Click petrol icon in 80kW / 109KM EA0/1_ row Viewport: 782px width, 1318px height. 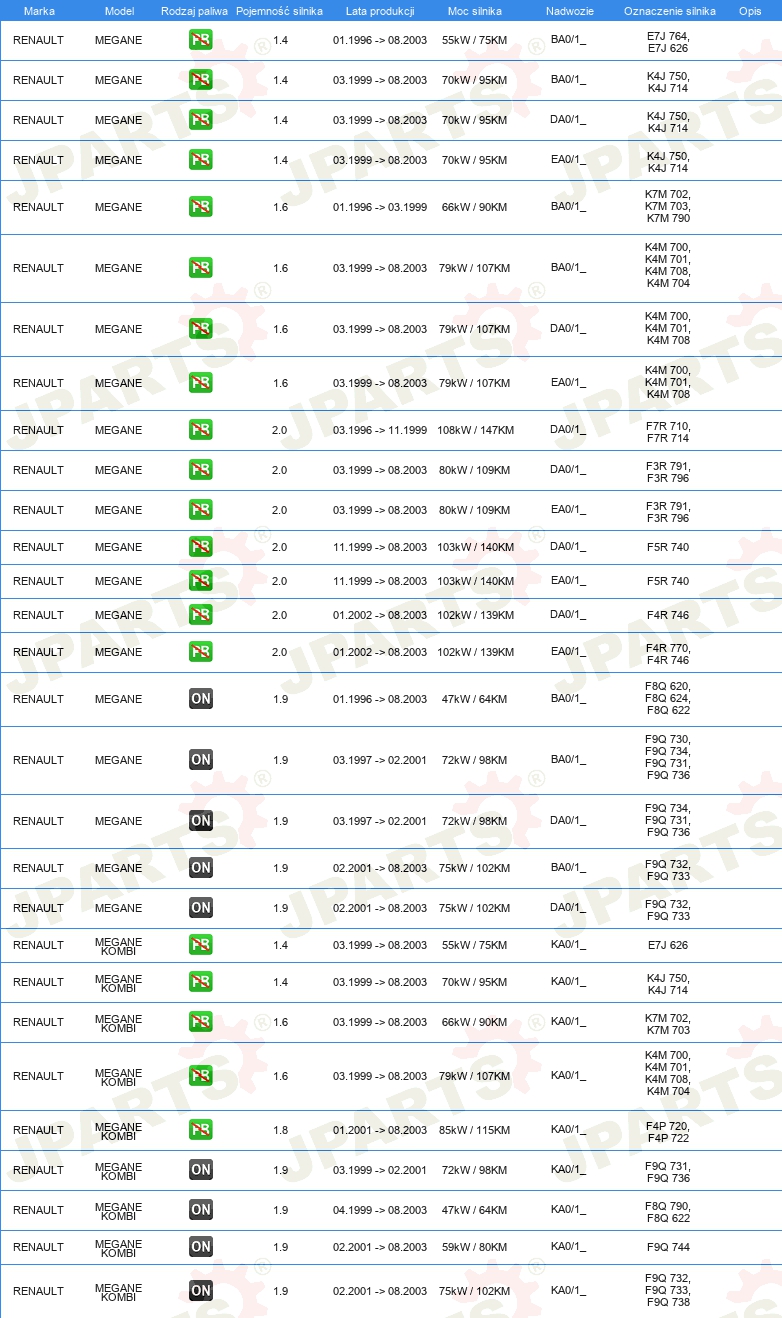tap(201, 510)
